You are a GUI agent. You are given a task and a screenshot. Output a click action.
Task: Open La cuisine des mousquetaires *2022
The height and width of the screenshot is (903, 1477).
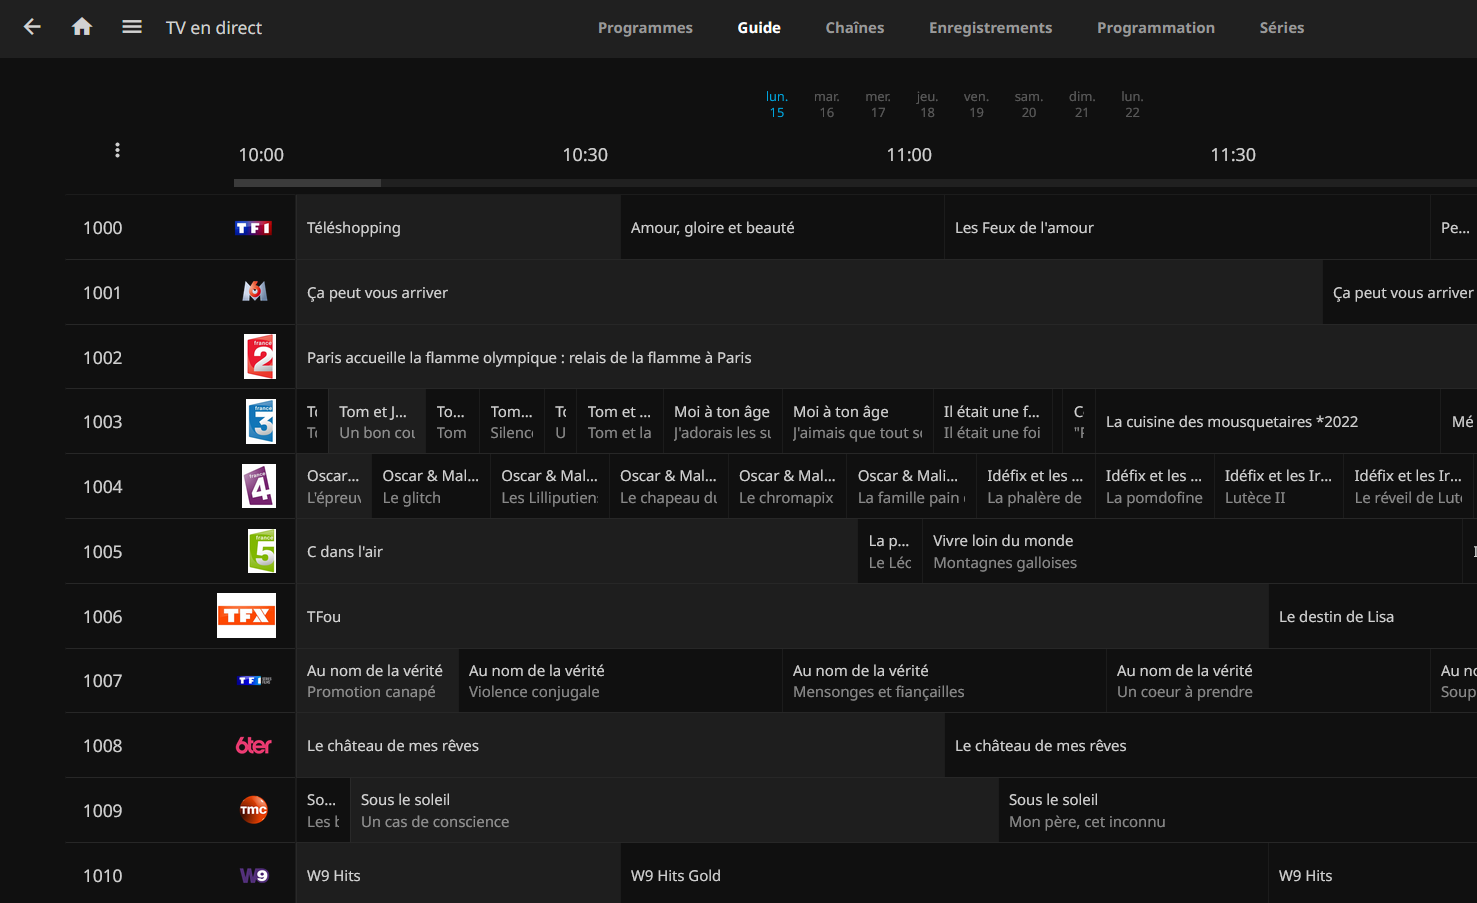(x=1268, y=422)
